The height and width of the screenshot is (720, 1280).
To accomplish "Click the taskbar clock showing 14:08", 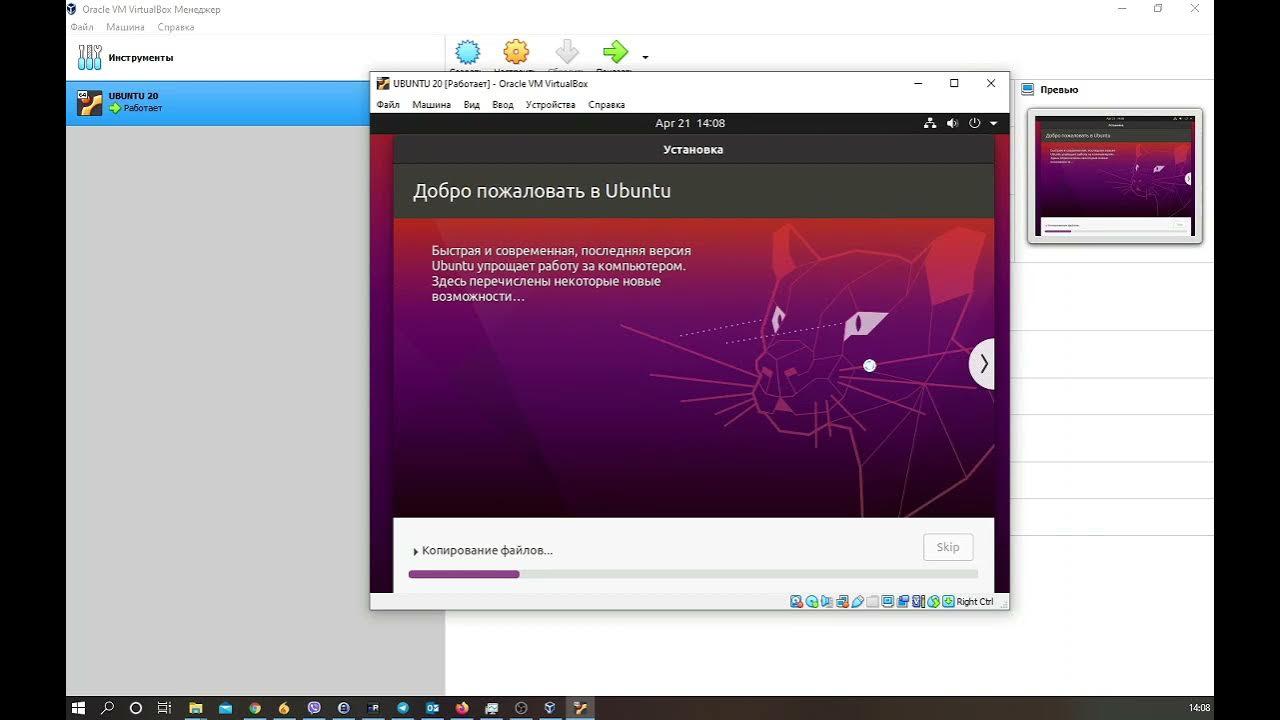I will [x=1199, y=708].
